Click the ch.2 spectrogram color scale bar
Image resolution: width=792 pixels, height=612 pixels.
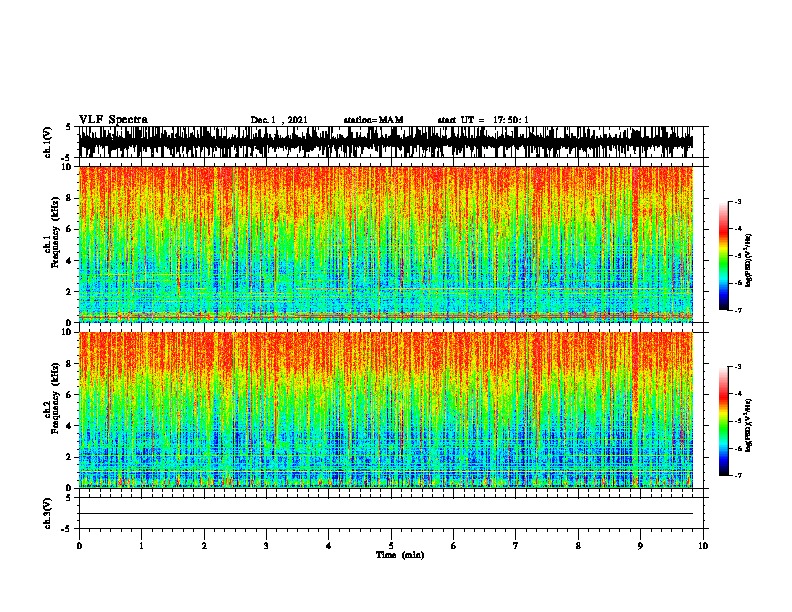point(724,421)
